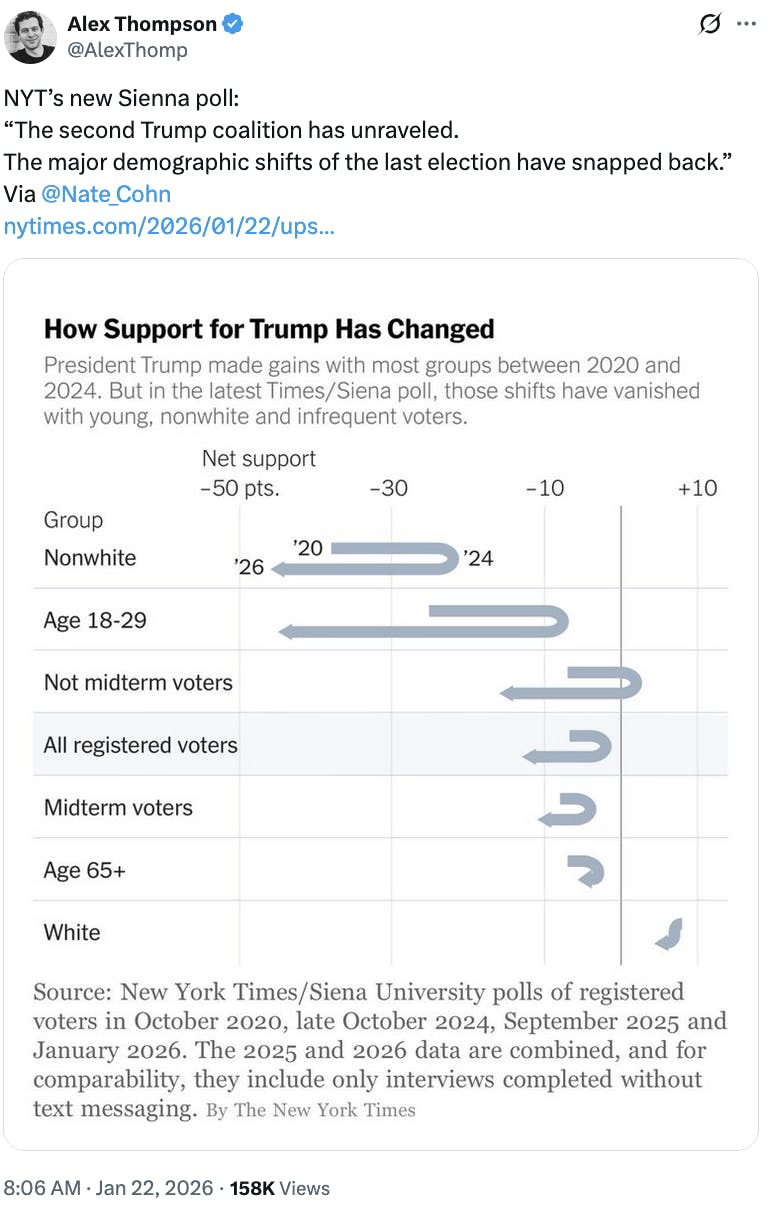The width and height of the screenshot is (778, 1214).
Task: Click the chart title text
Action: tap(269, 329)
